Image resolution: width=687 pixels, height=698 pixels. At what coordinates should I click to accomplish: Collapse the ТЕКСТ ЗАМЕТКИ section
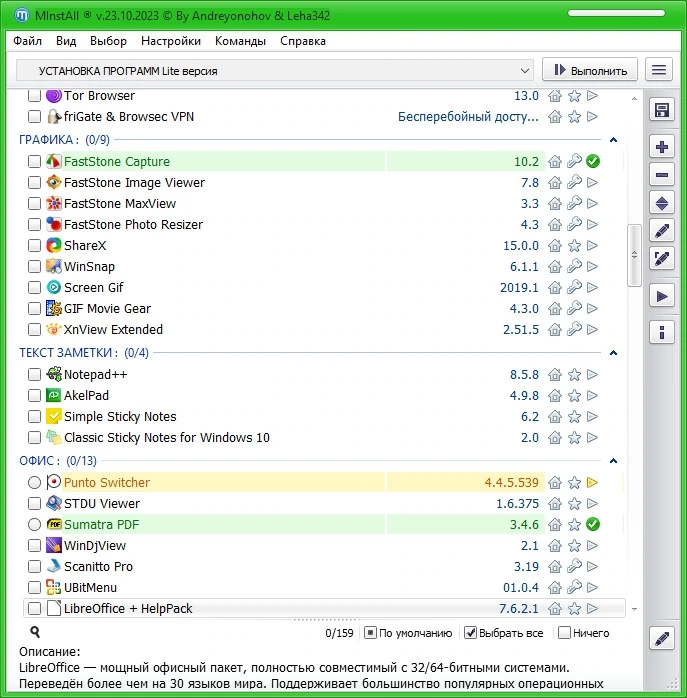pos(614,353)
